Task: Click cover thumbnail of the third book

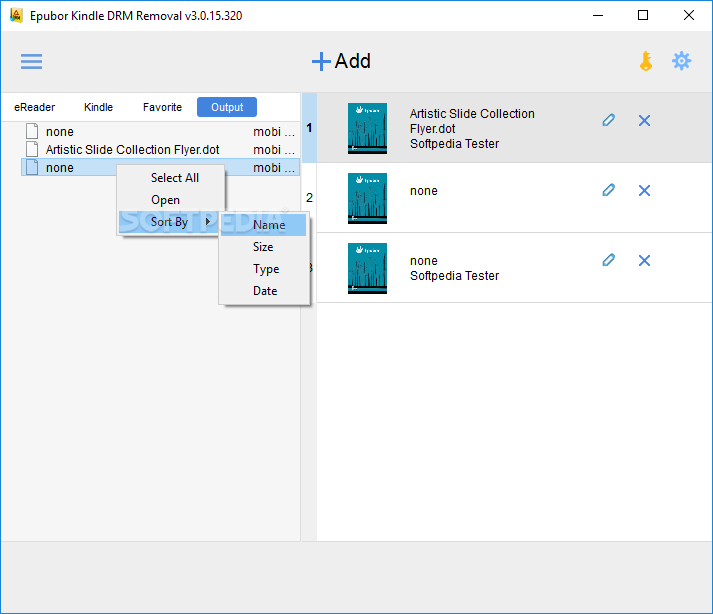Action: tap(367, 268)
